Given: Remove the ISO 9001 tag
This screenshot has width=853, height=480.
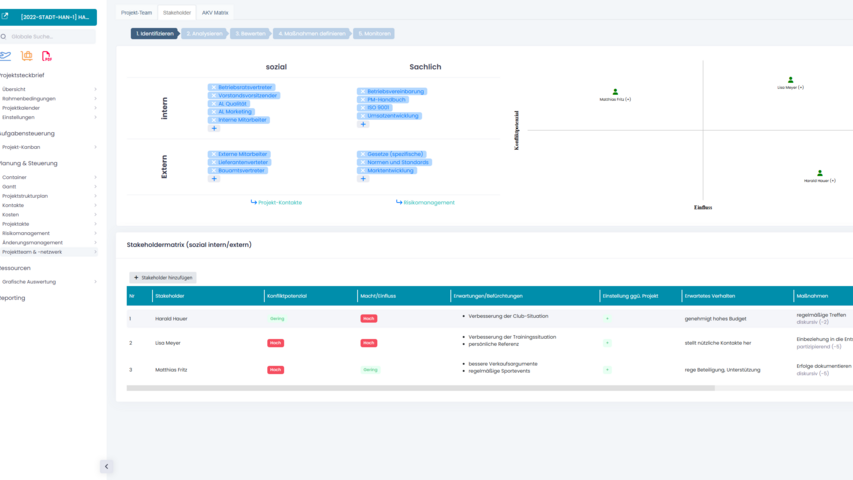Looking at the screenshot, I should pyautogui.click(x=363, y=108).
